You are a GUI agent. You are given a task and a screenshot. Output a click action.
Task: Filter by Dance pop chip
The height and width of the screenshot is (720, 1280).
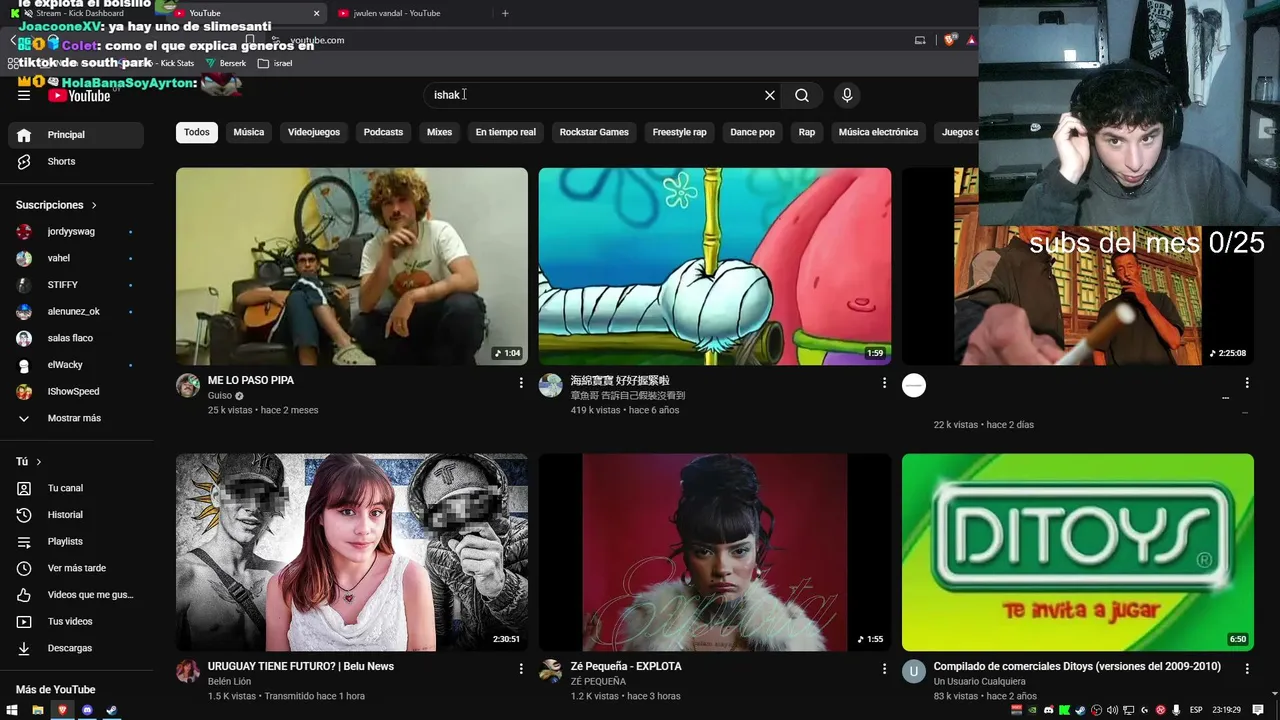click(753, 132)
